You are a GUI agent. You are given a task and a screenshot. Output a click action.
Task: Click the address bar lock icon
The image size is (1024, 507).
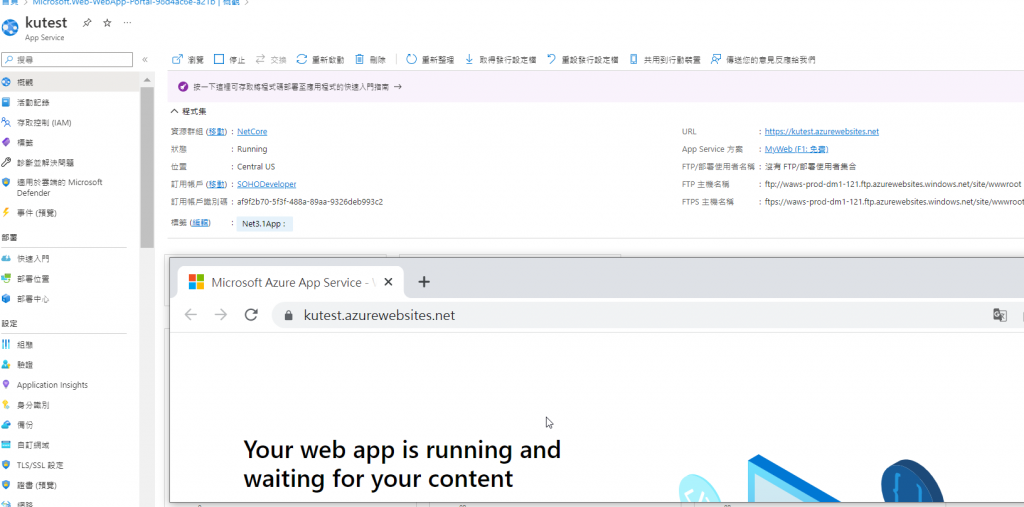pyautogui.click(x=289, y=316)
